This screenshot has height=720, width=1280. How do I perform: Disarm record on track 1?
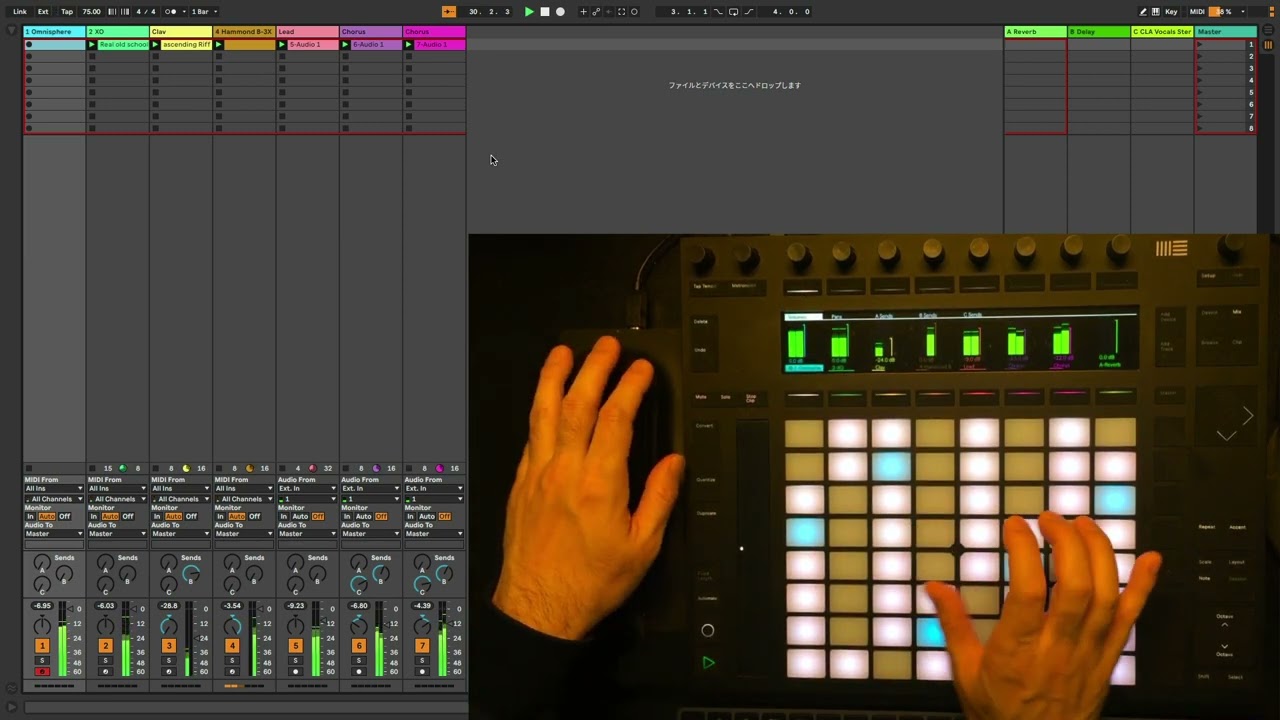pos(42,671)
